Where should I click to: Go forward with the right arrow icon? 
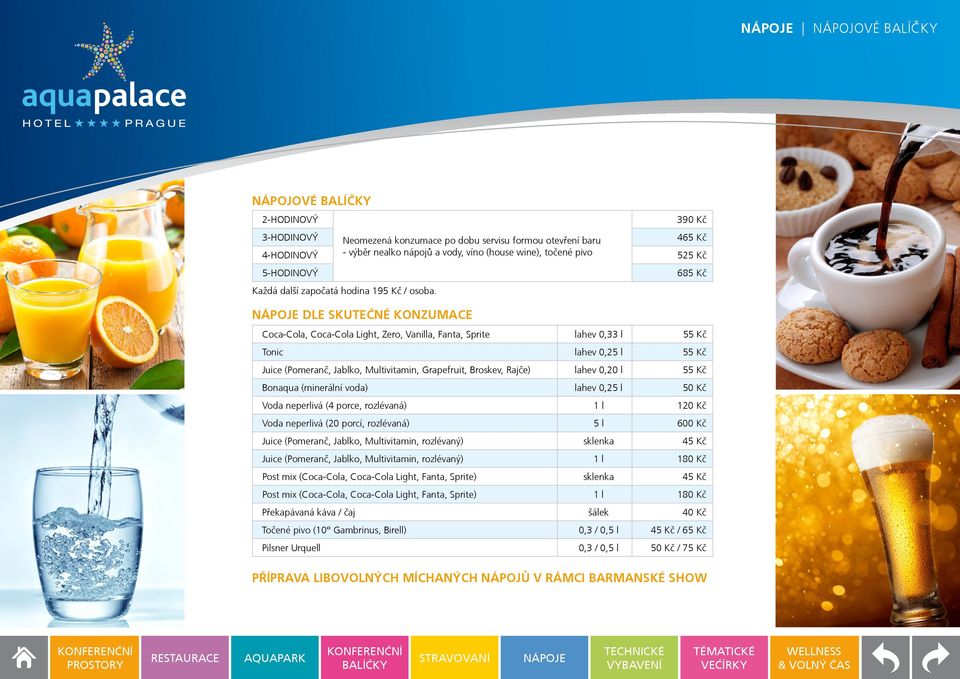(936, 658)
